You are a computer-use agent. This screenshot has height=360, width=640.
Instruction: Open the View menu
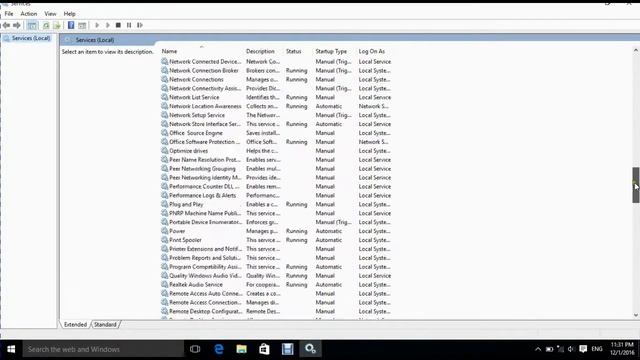(50, 13)
